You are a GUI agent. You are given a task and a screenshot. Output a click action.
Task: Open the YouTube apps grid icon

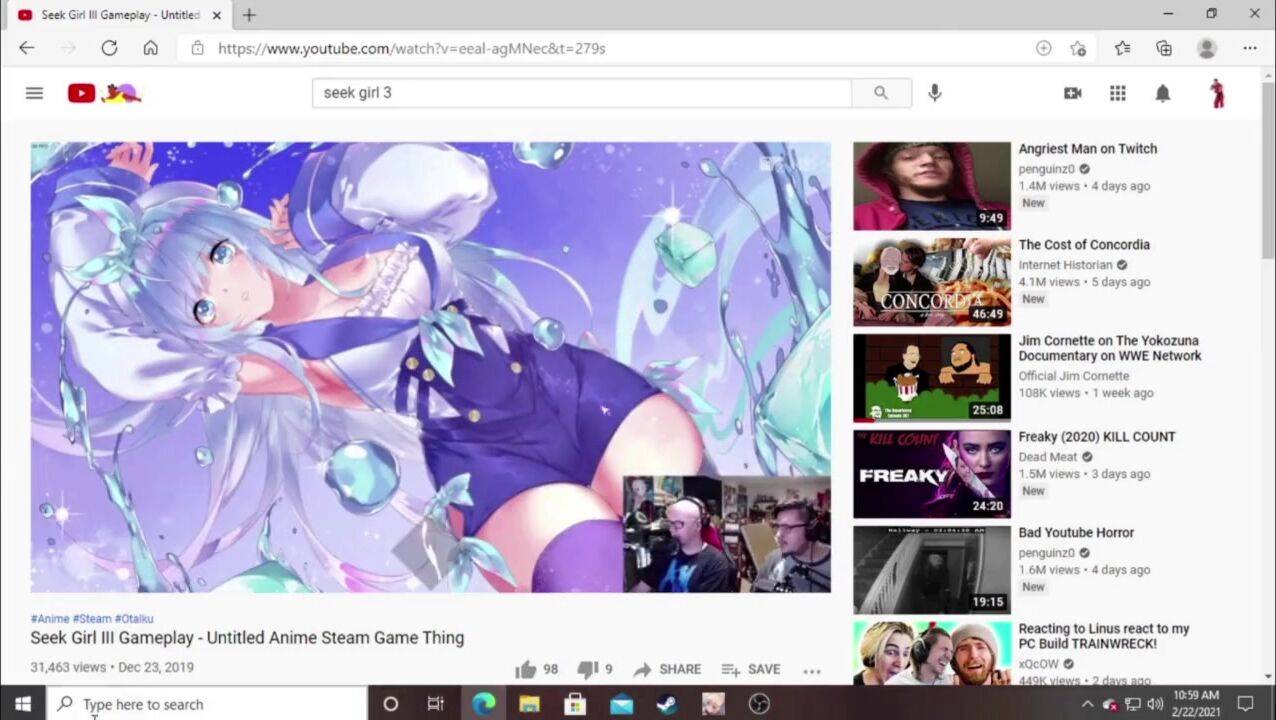(1117, 93)
